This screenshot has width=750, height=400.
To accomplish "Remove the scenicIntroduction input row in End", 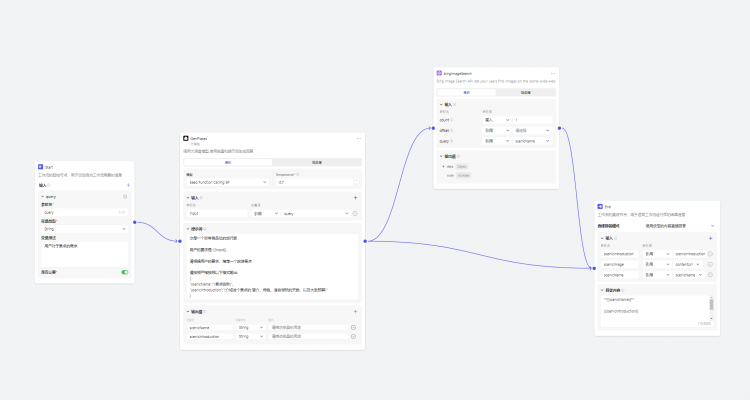I will tap(710, 254).
